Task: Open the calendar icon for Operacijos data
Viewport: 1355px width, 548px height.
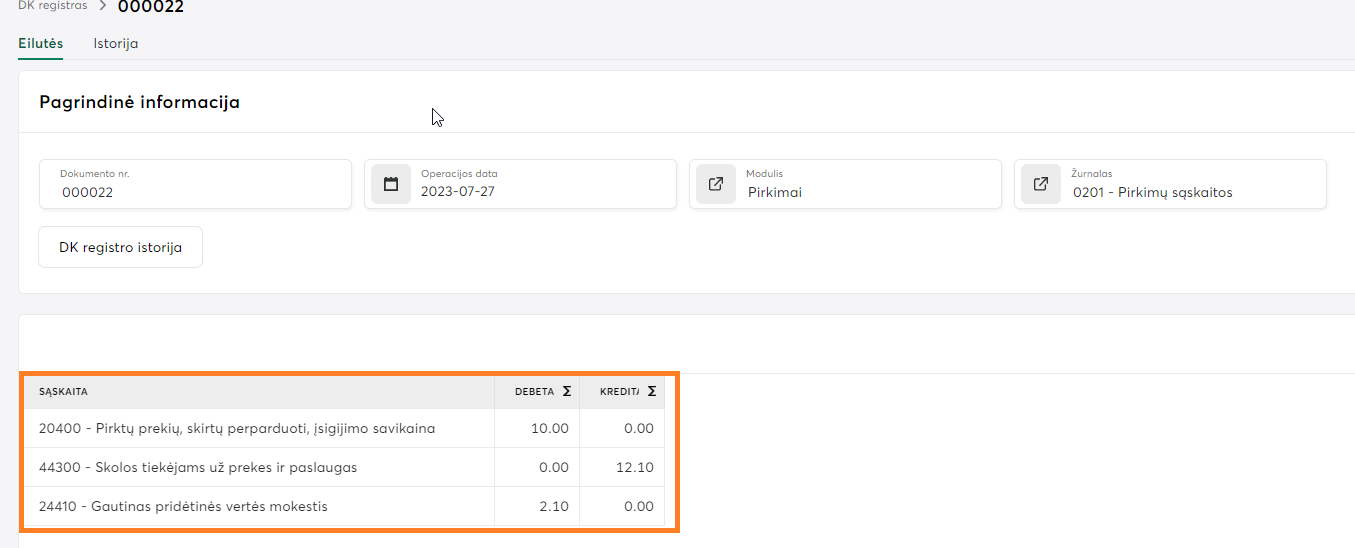Action: [x=391, y=184]
